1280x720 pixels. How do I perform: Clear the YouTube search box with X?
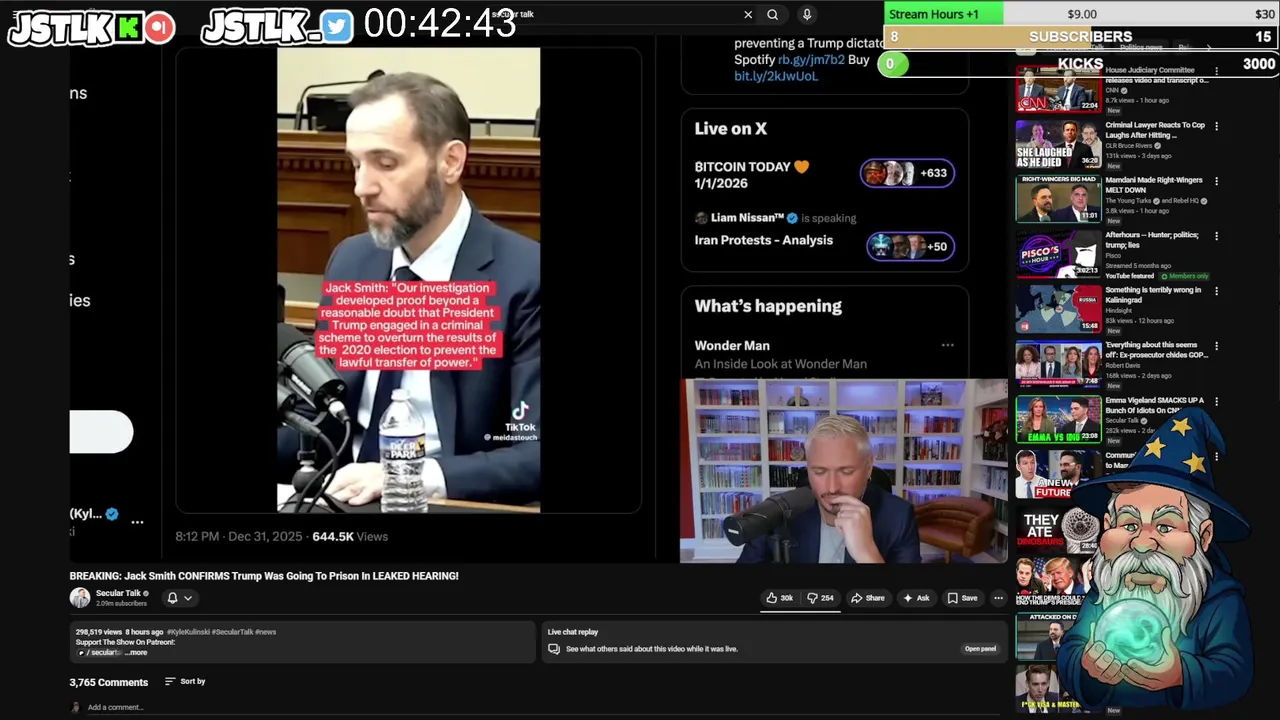click(748, 14)
